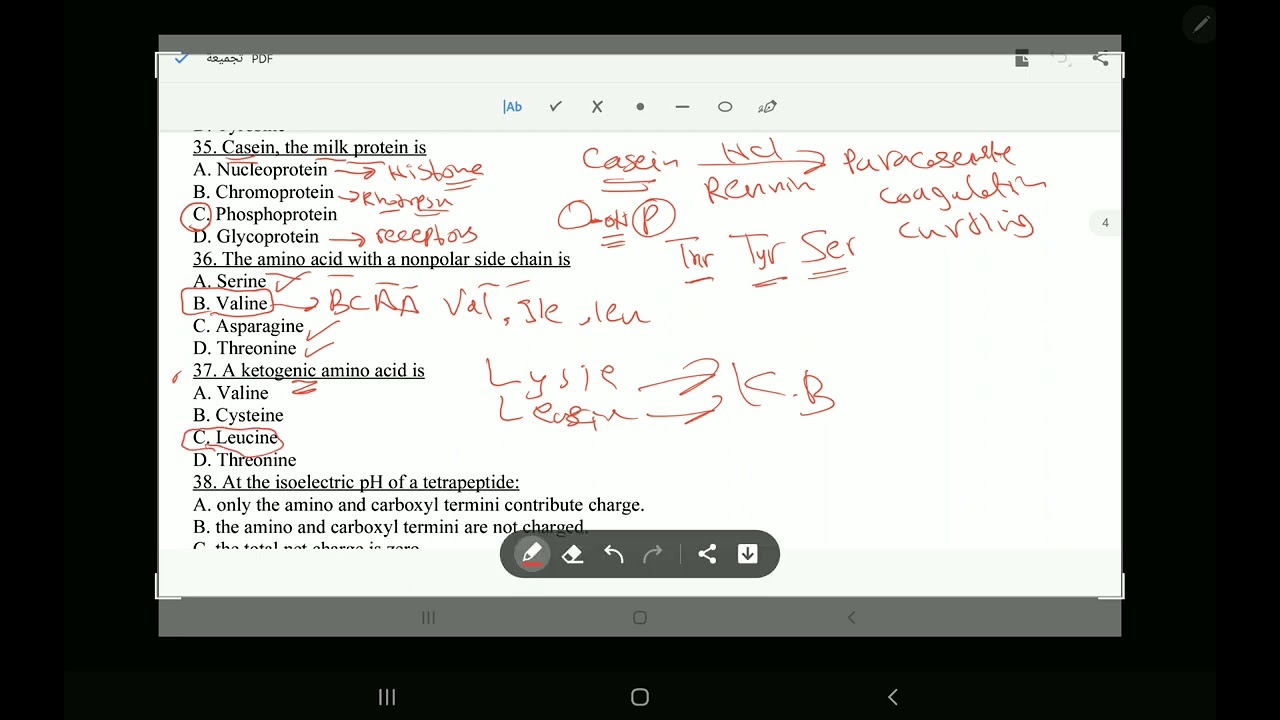
Task: Tap answer B about termini not charged
Action: tap(391, 527)
